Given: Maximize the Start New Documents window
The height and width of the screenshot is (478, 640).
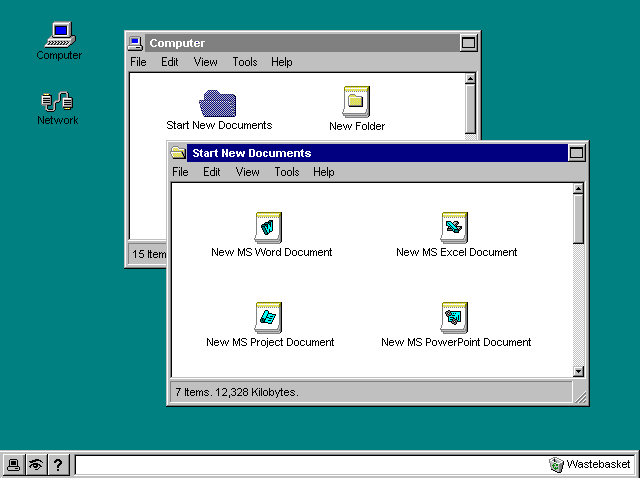Looking at the screenshot, I should (x=577, y=153).
